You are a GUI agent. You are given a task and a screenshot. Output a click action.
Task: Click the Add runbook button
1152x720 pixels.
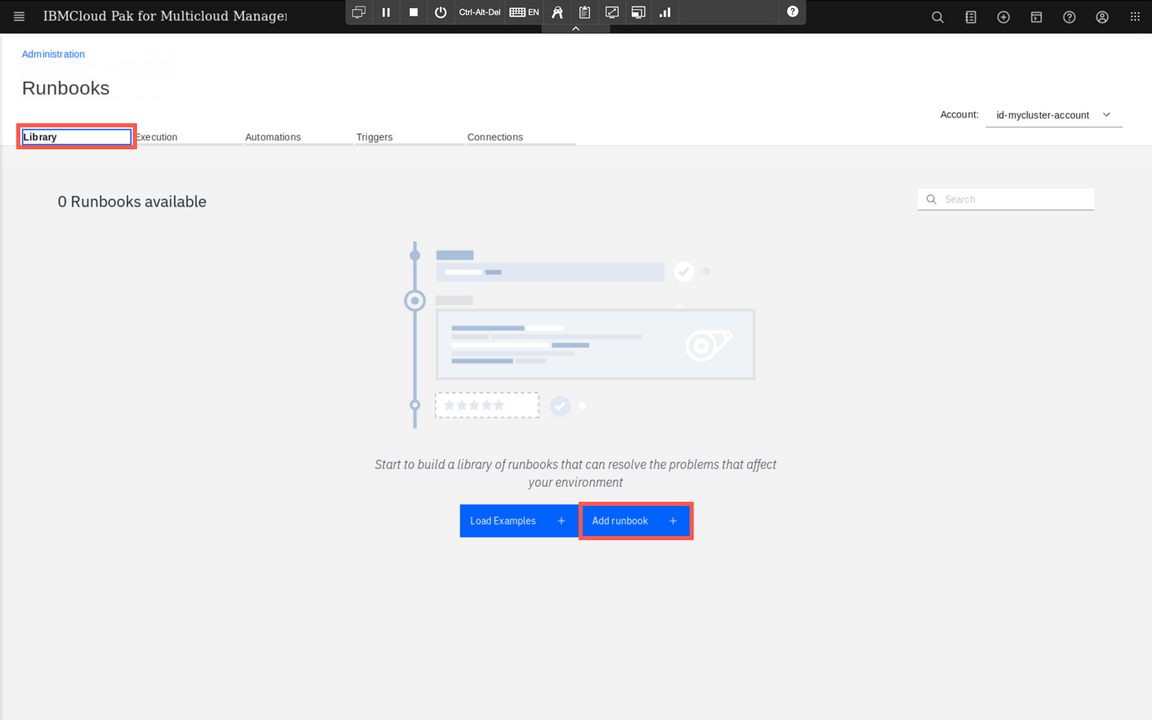coord(636,521)
